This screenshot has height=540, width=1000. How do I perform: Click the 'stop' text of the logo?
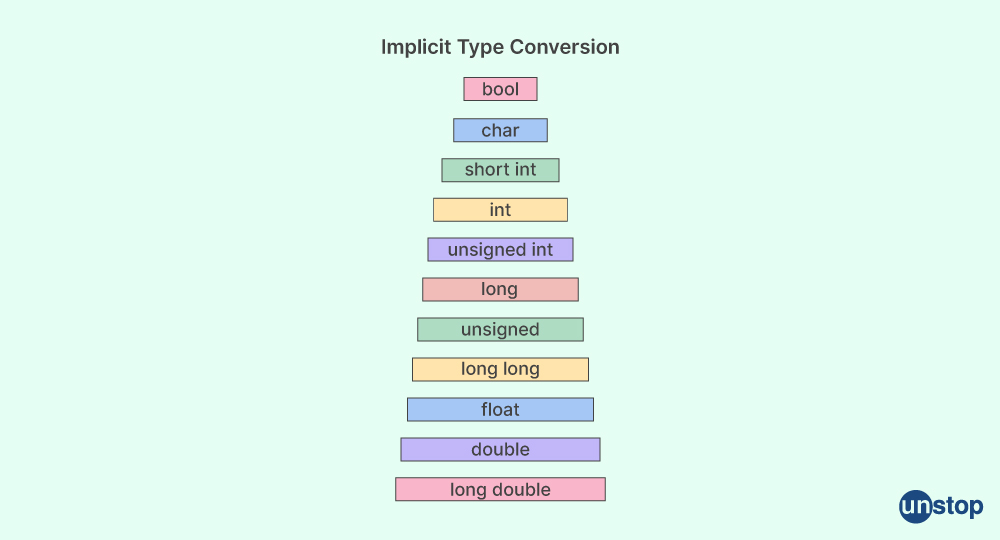coord(958,507)
